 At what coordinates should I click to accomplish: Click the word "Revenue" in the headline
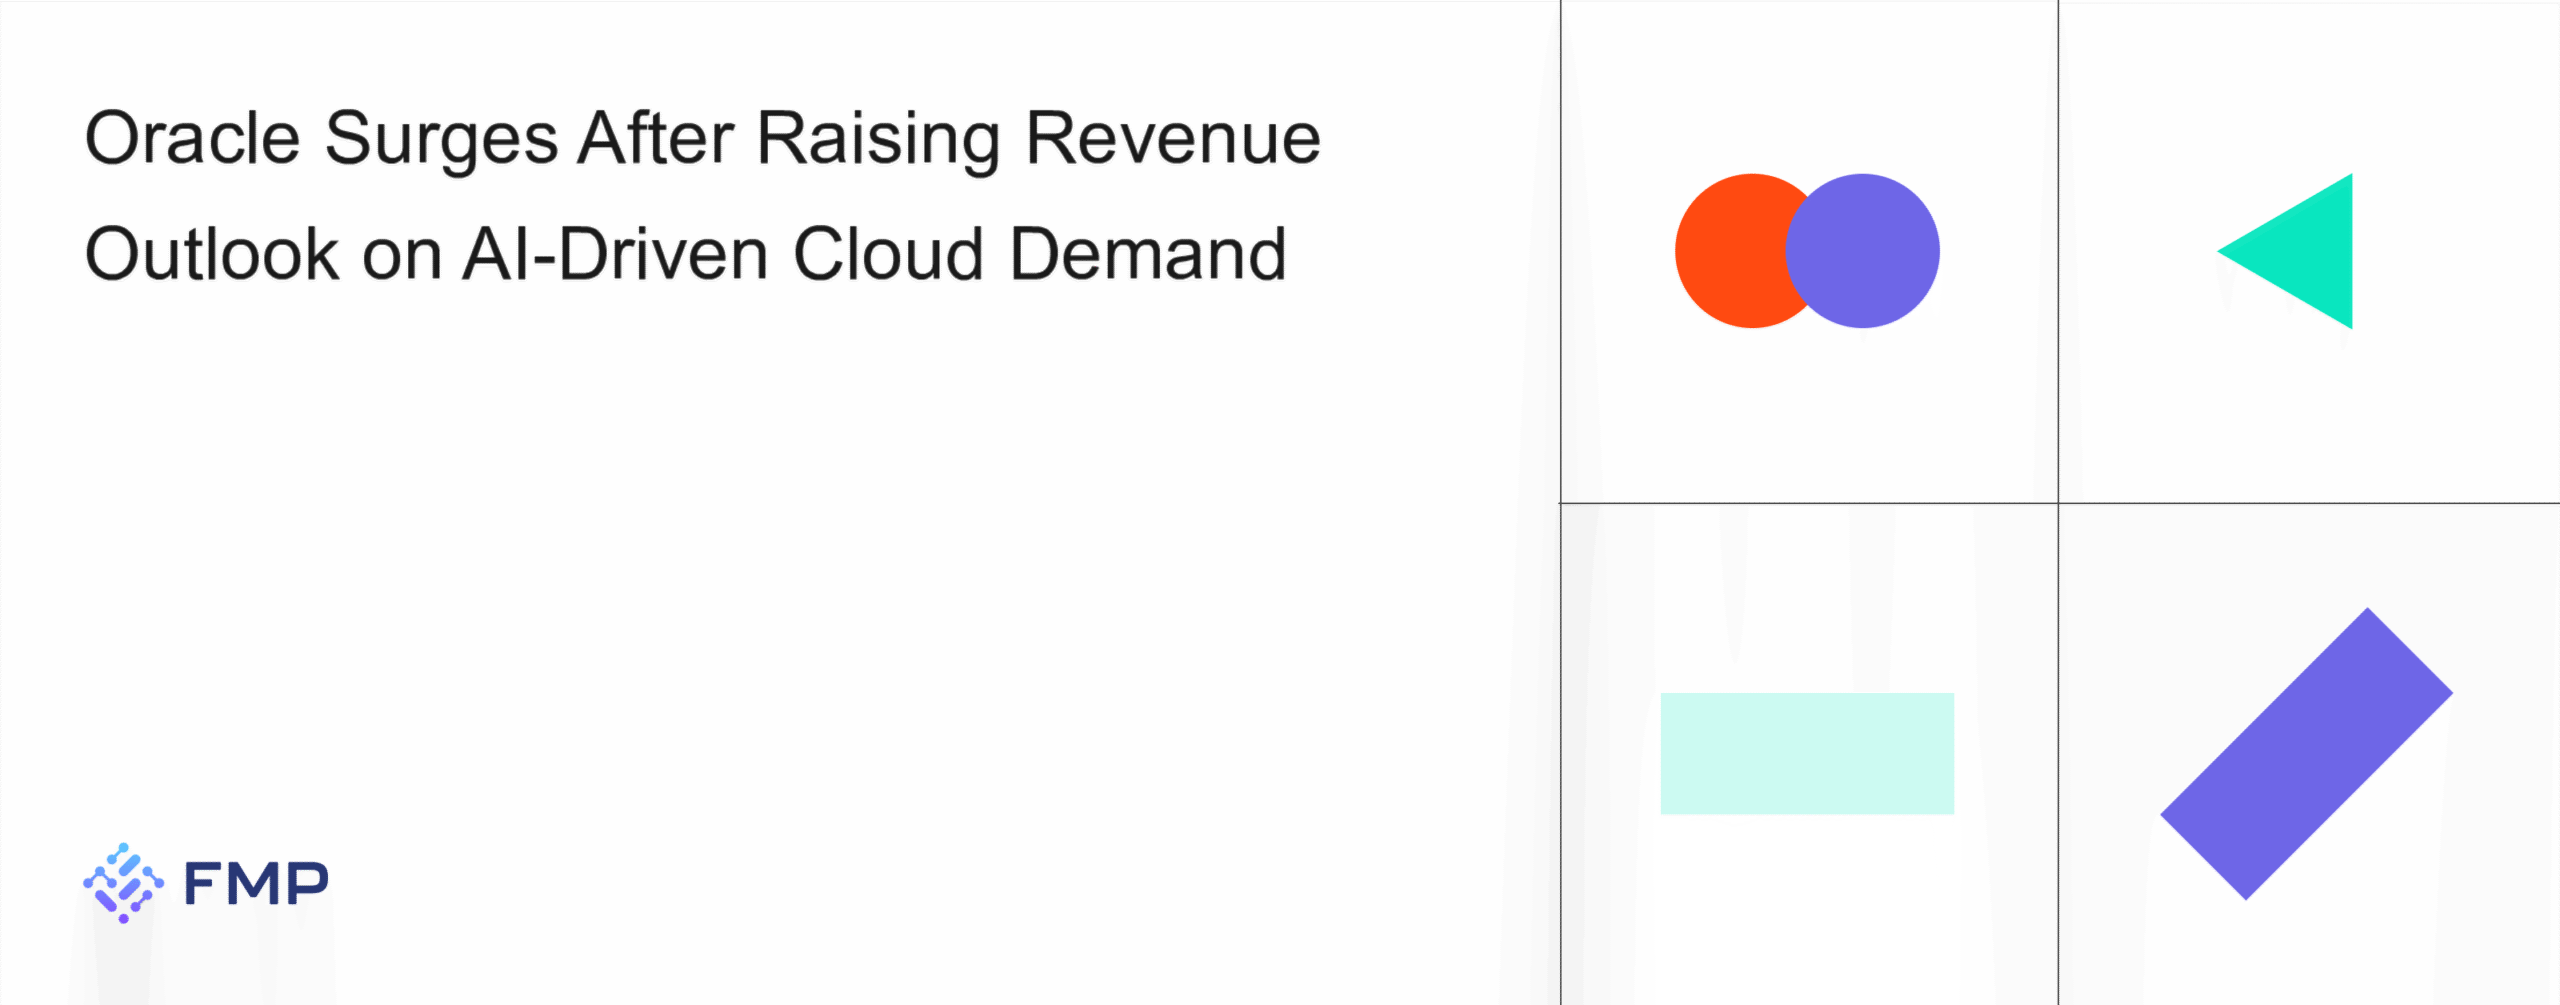click(x=1173, y=138)
